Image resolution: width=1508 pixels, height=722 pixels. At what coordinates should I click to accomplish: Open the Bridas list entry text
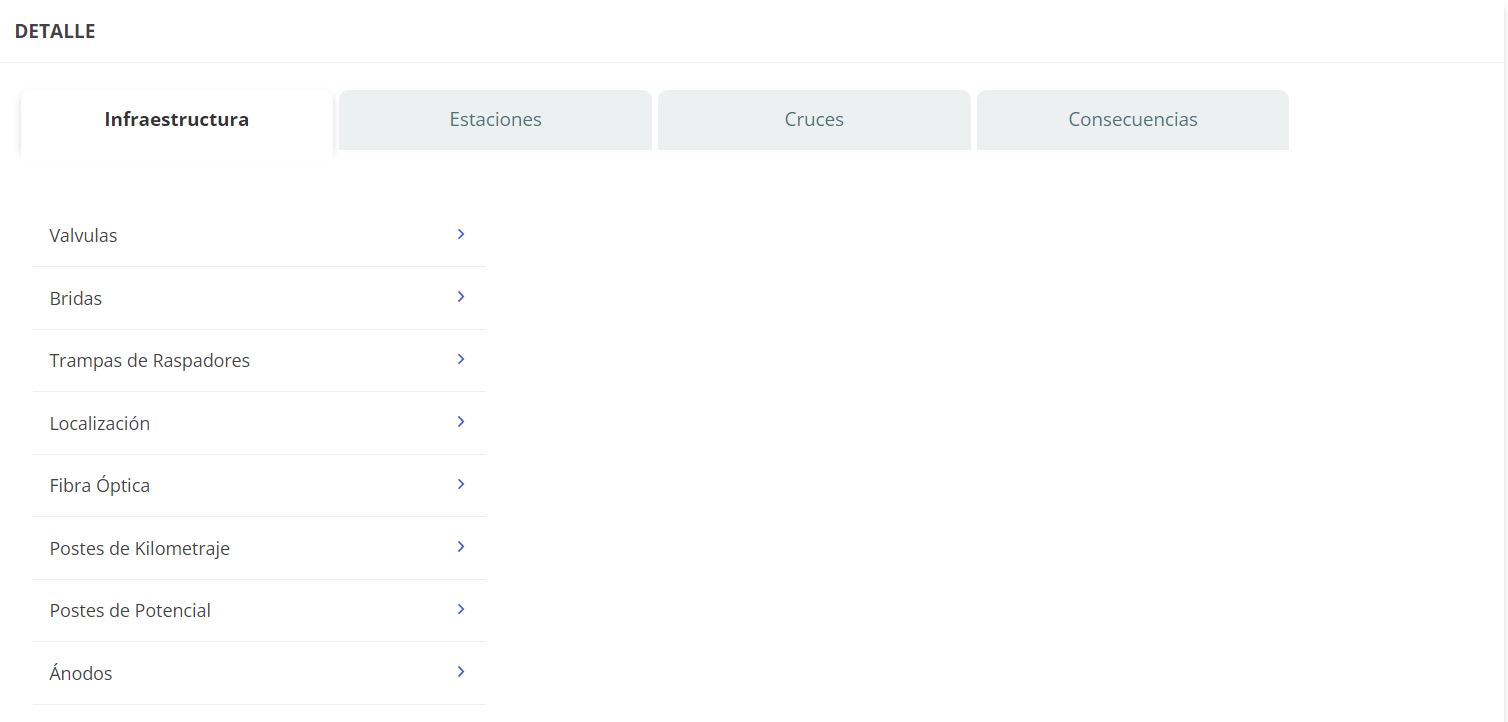[76, 299]
